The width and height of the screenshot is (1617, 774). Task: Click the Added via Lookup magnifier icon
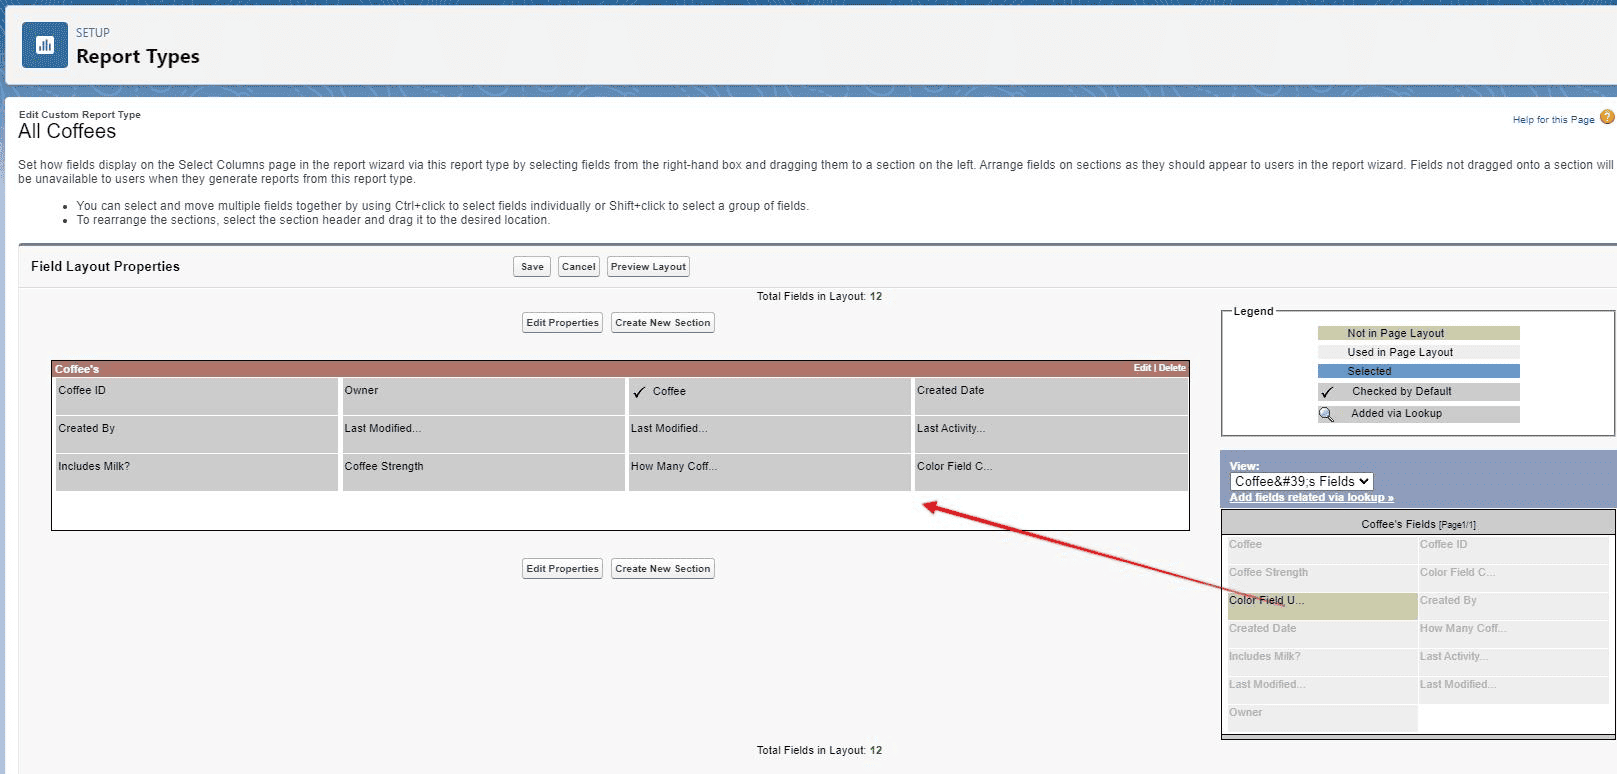tap(1326, 414)
